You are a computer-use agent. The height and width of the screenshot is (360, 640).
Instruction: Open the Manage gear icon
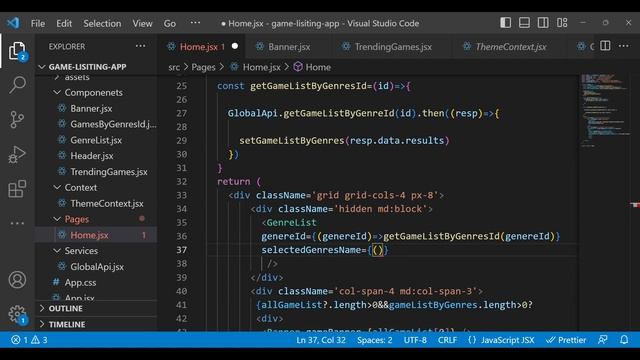(17, 314)
